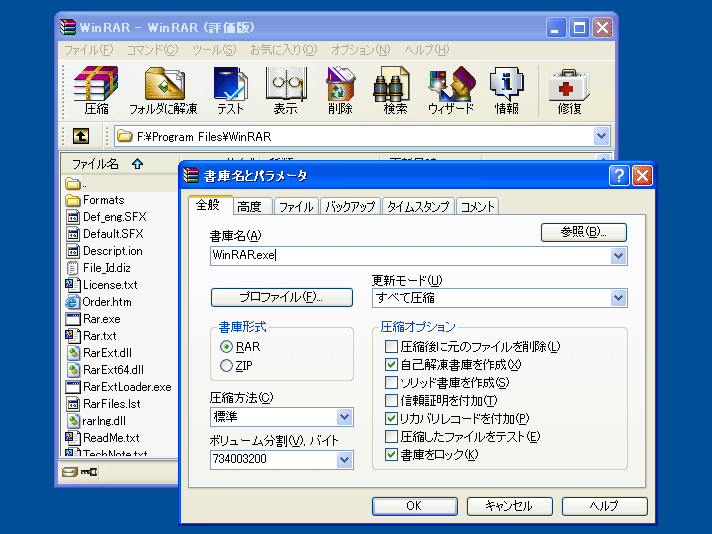Uncheck 自己解凍書庫を作成 checkbox

point(391,365)
